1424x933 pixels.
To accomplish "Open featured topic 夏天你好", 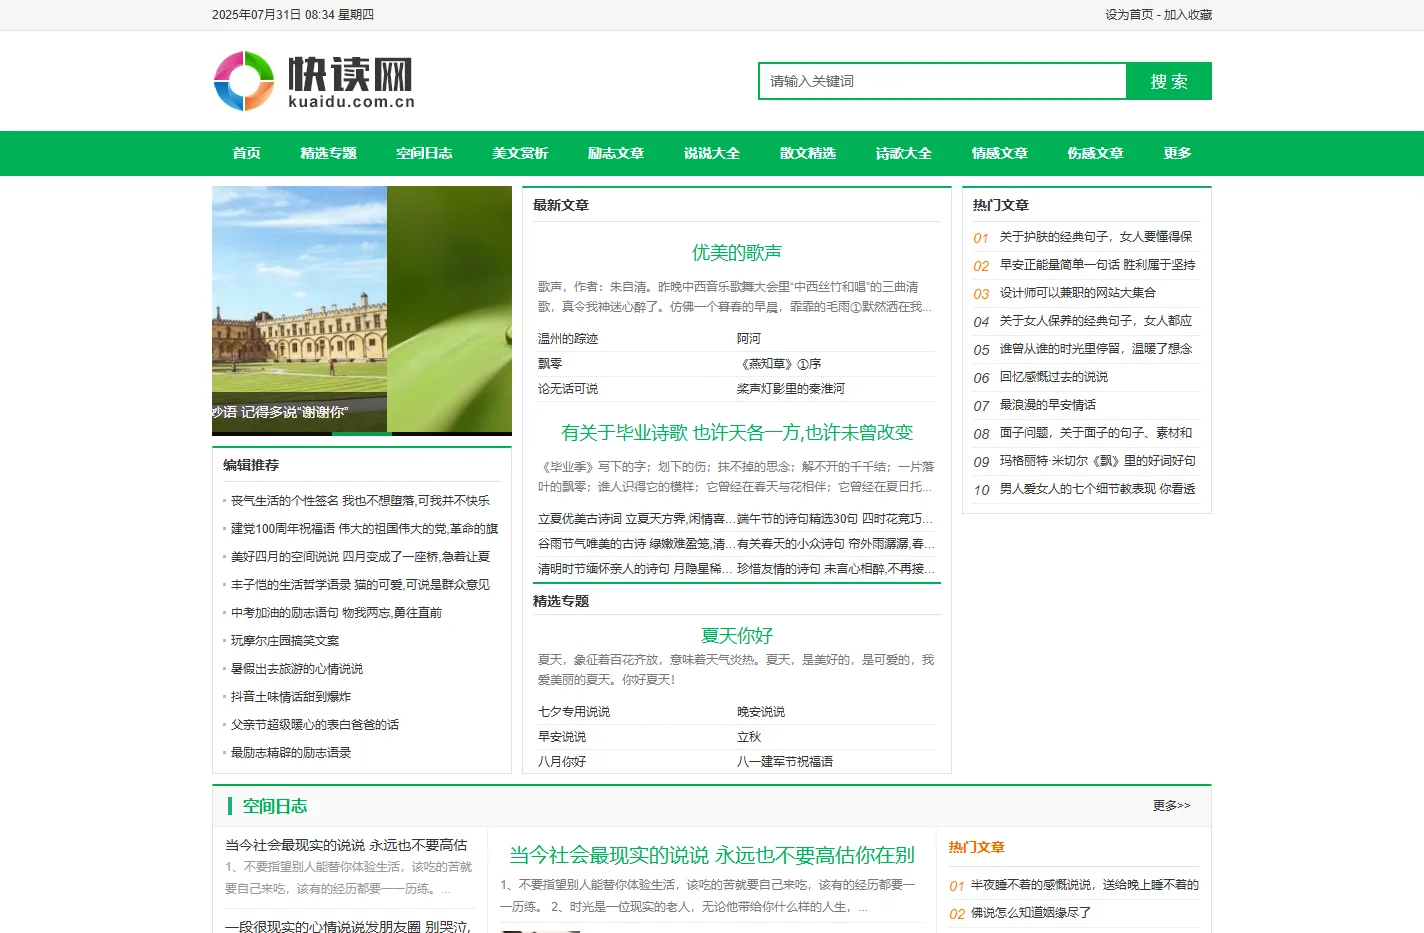I will pyautogui.click(x=737, y=636).
